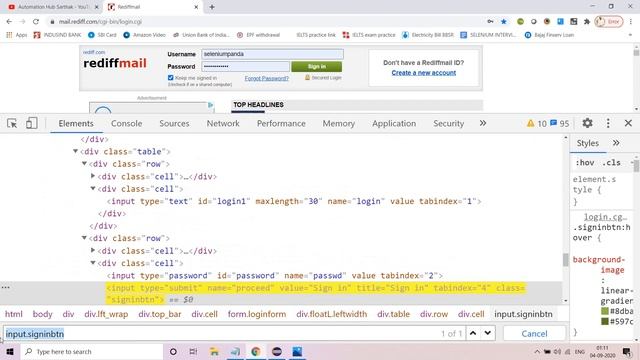Collapse div cell containing password input
The width and height of the screenshot is (640, 360).
click(93, 263)
